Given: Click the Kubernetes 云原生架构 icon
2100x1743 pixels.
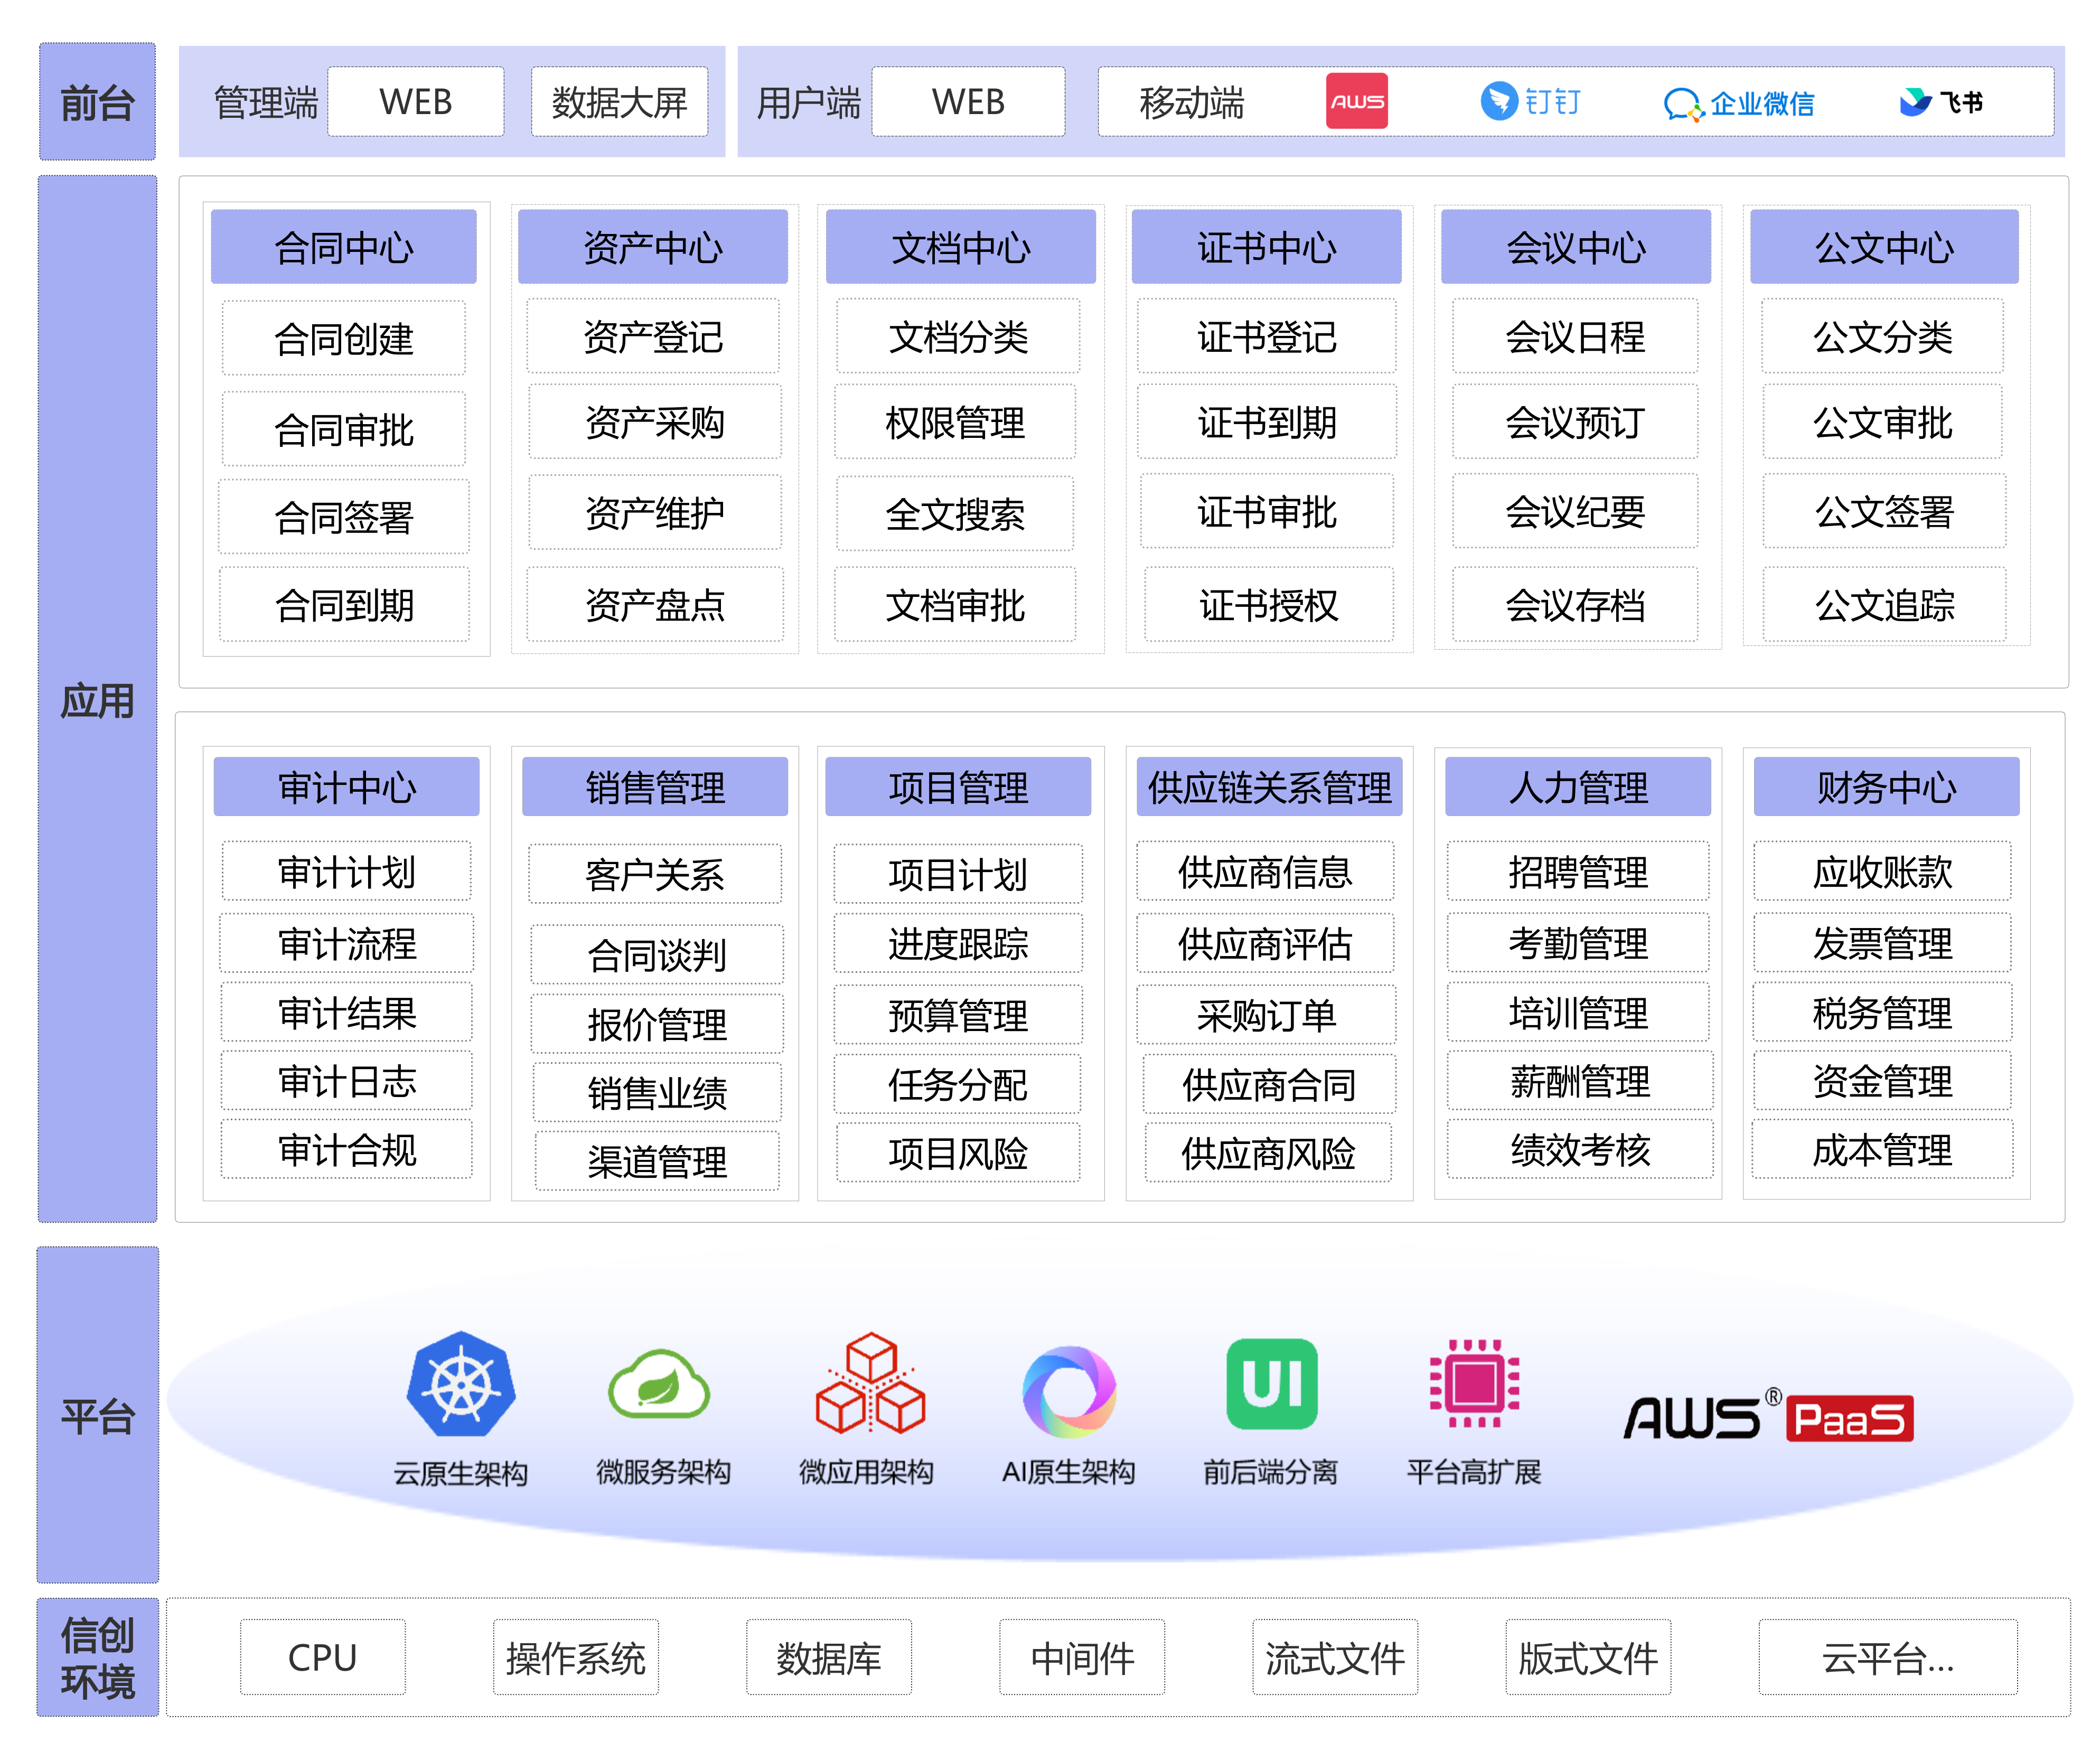Looking at the screenshot, I should click(461, 1384).
